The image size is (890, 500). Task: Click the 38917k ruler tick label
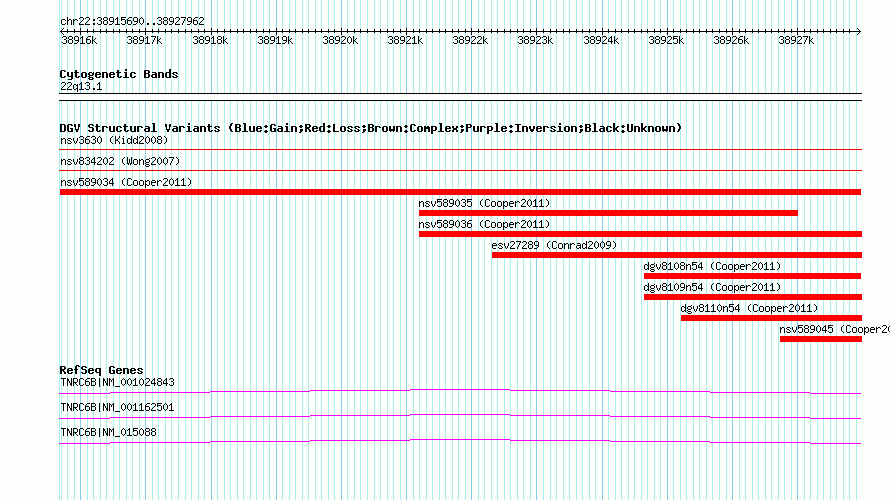click(x=144, y=40)
